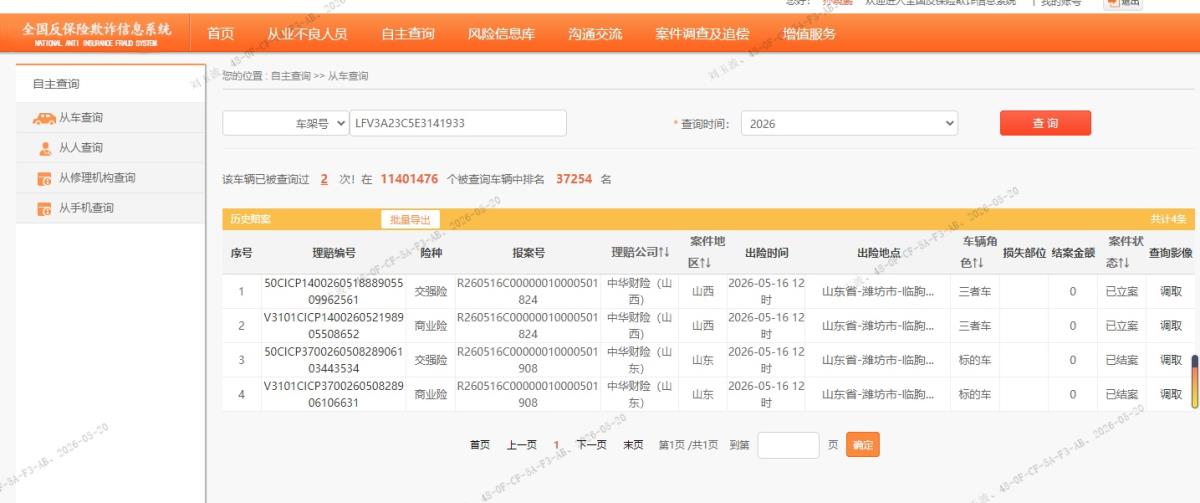
Task: Click the colored vertical scrollbar at right
Action: click(1194, 381)
